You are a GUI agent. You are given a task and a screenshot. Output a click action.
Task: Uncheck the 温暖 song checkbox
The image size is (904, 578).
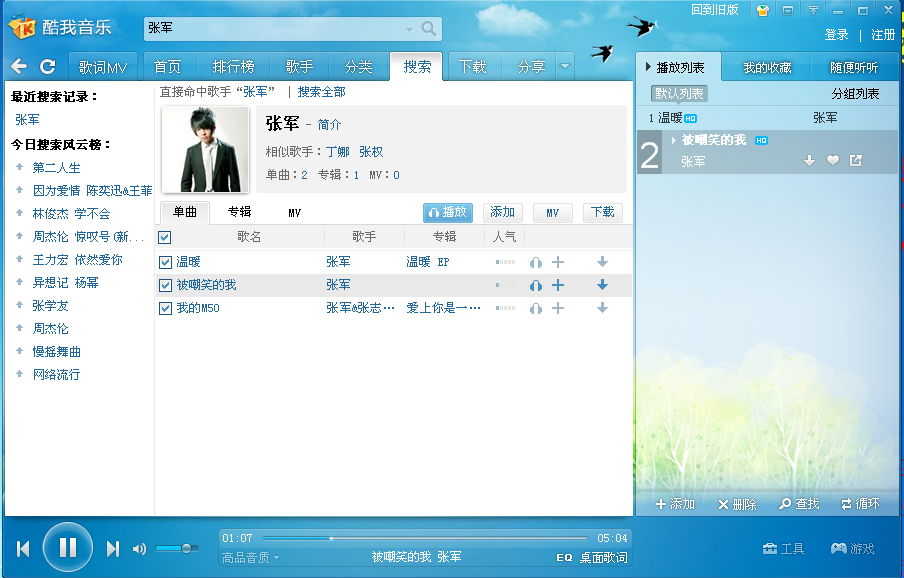[165, 262]
